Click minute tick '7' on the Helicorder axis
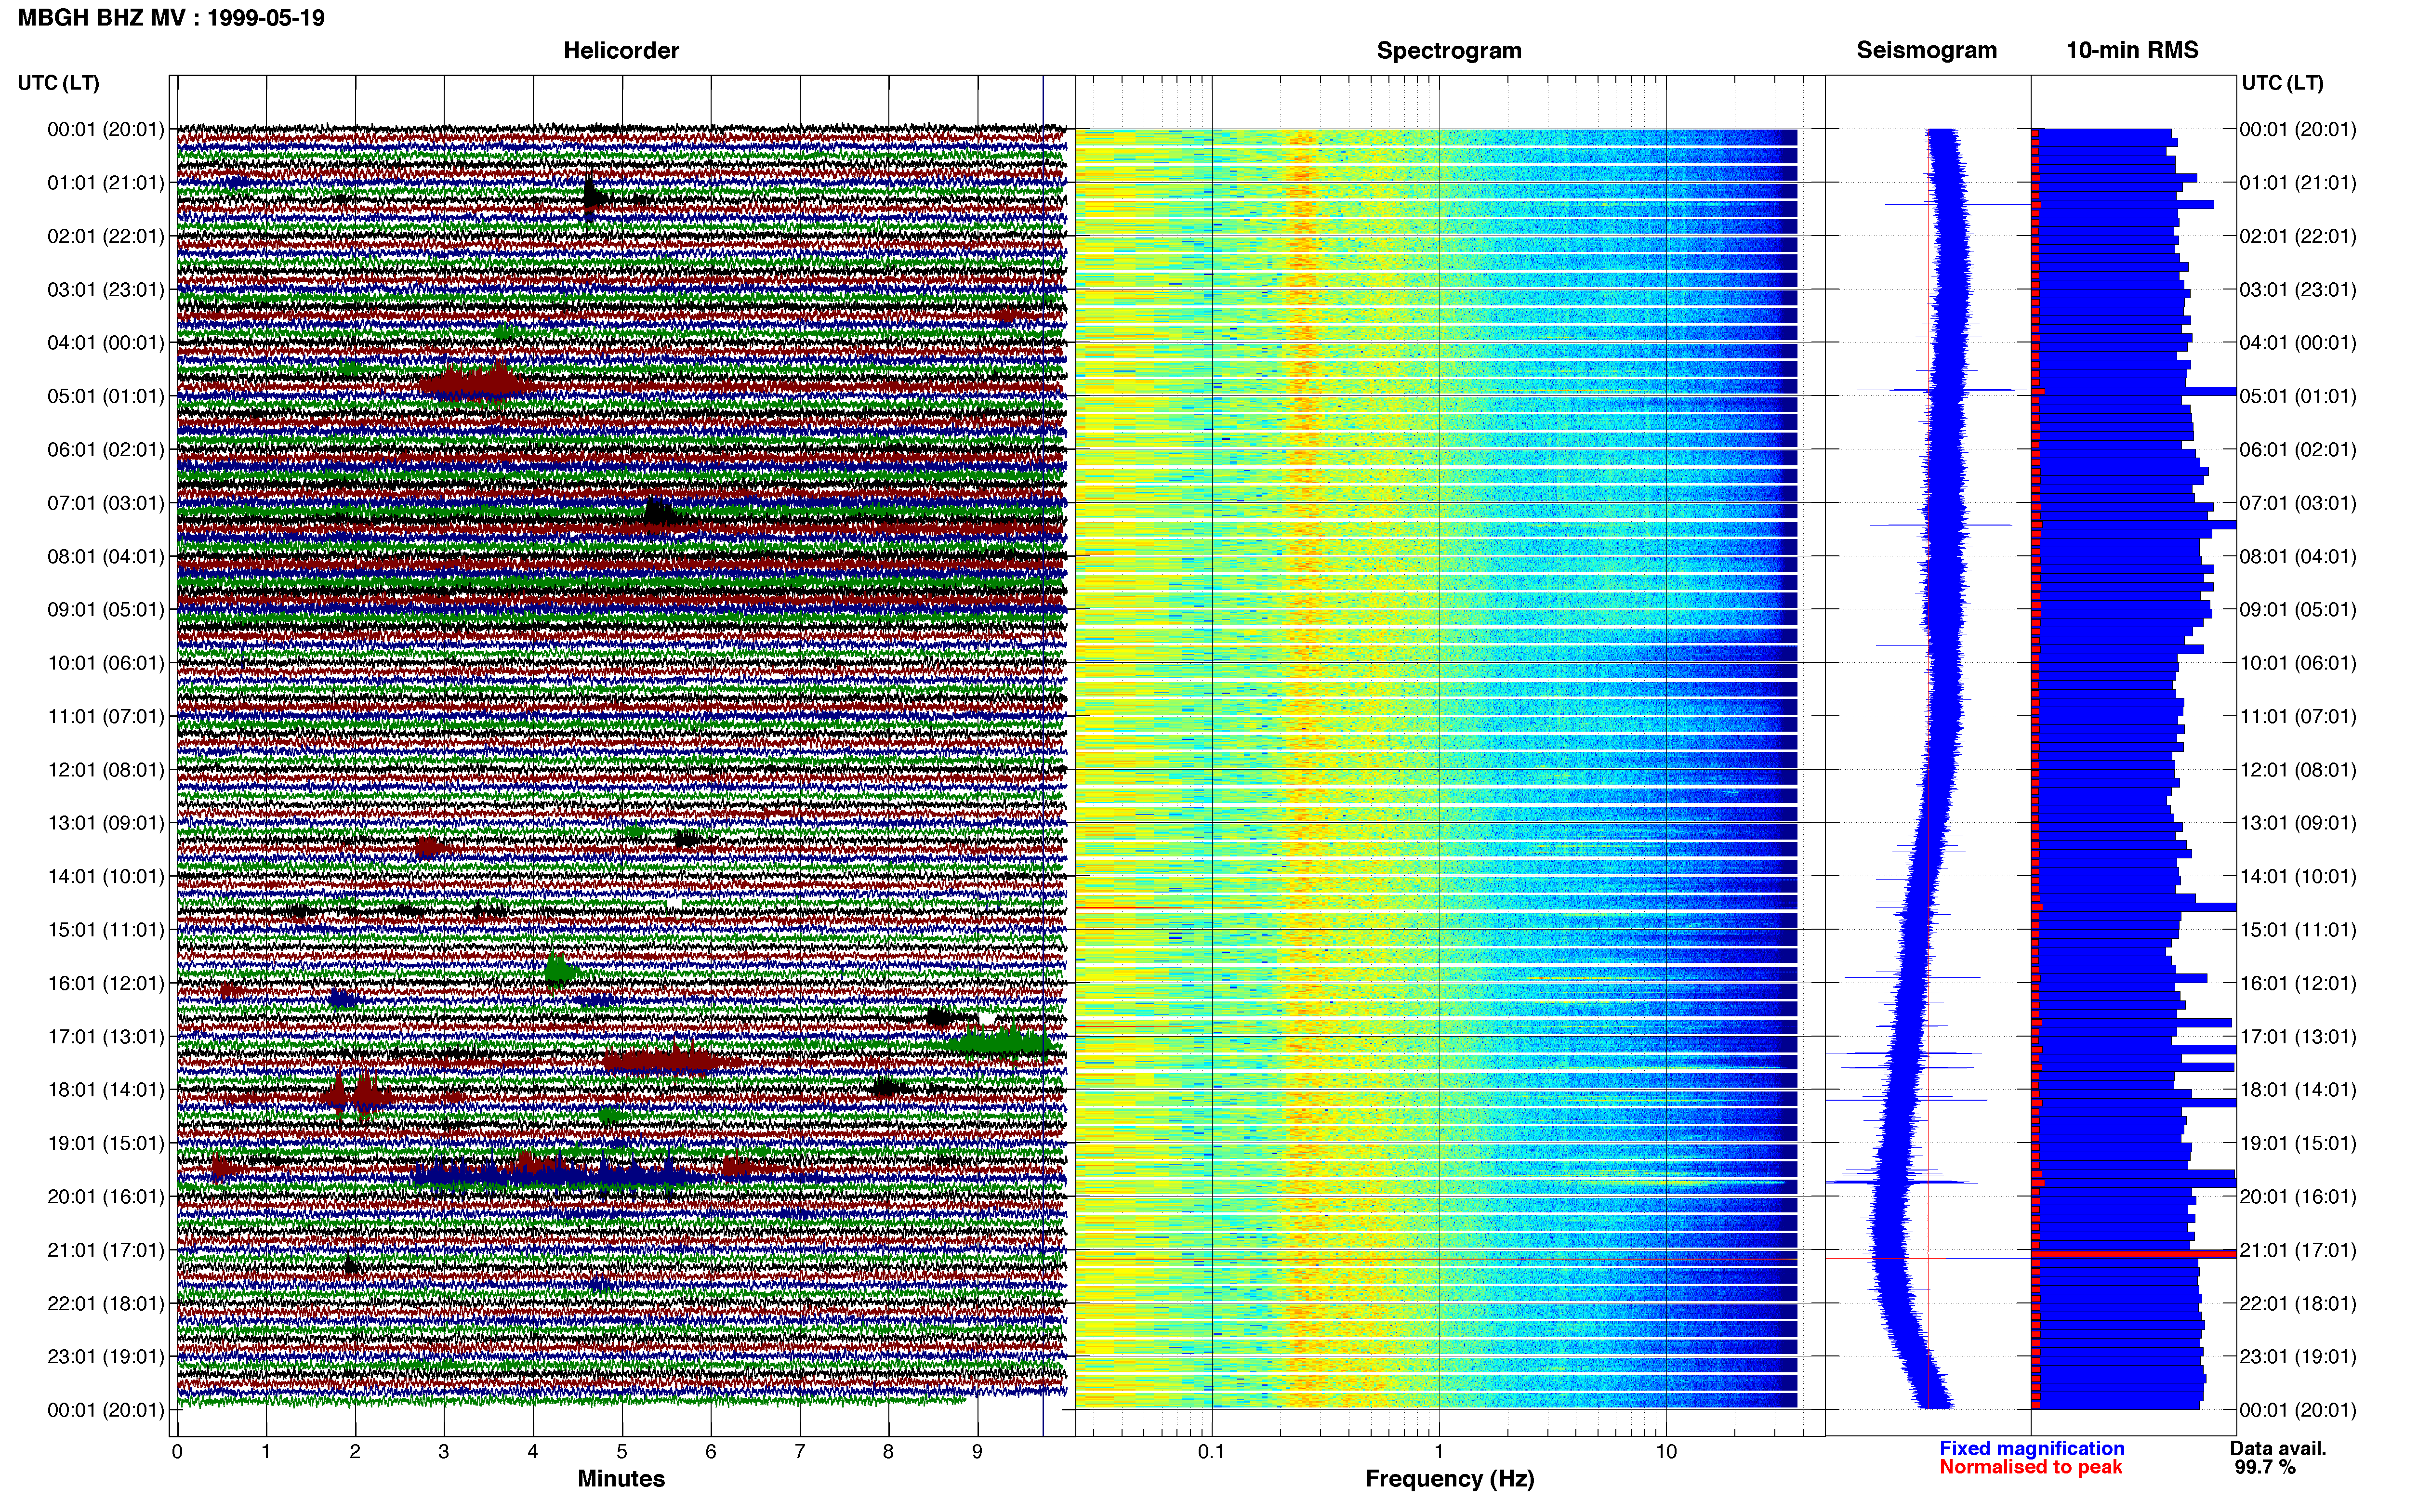The image size is (2418, 1512). pyautogui.click(x=800, y=1452)
